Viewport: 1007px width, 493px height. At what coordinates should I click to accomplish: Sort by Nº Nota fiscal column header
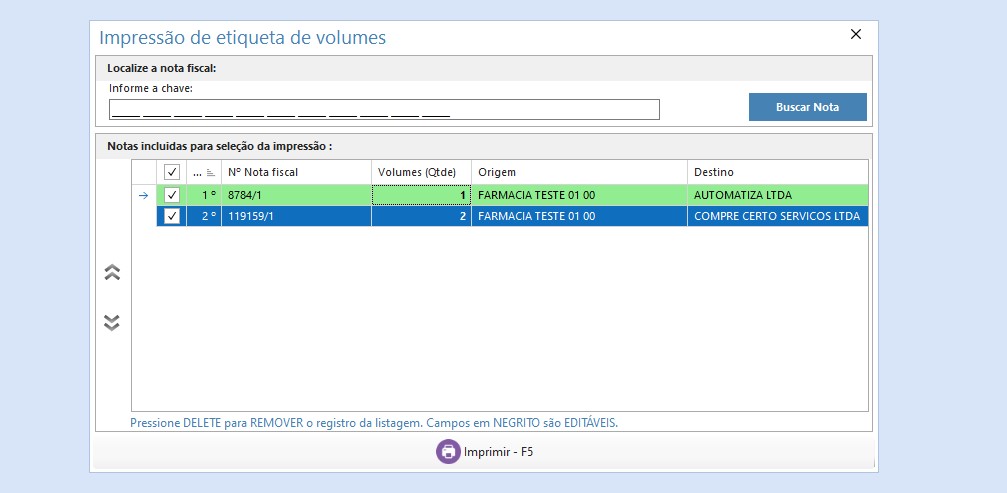click(x=295, y=172)
